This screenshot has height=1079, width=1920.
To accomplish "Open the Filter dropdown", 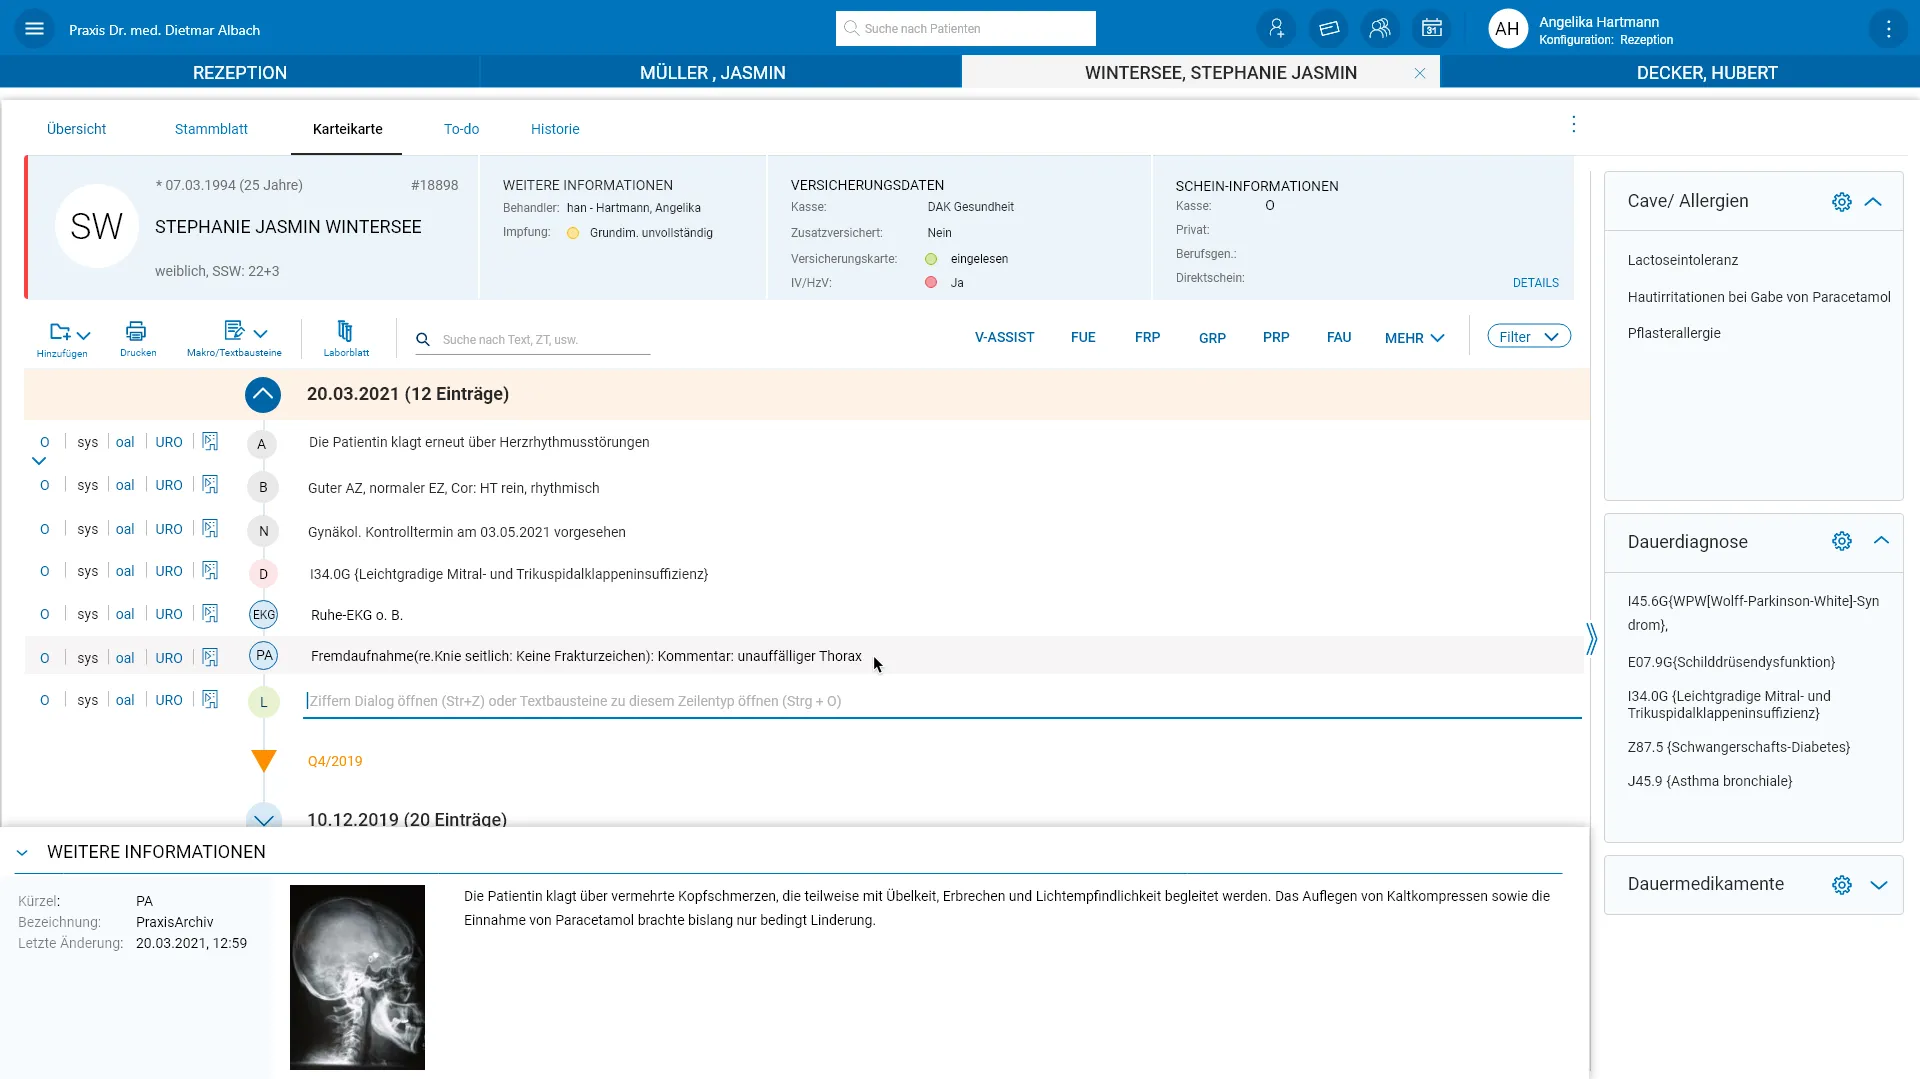I will [x=1528, y=337].
